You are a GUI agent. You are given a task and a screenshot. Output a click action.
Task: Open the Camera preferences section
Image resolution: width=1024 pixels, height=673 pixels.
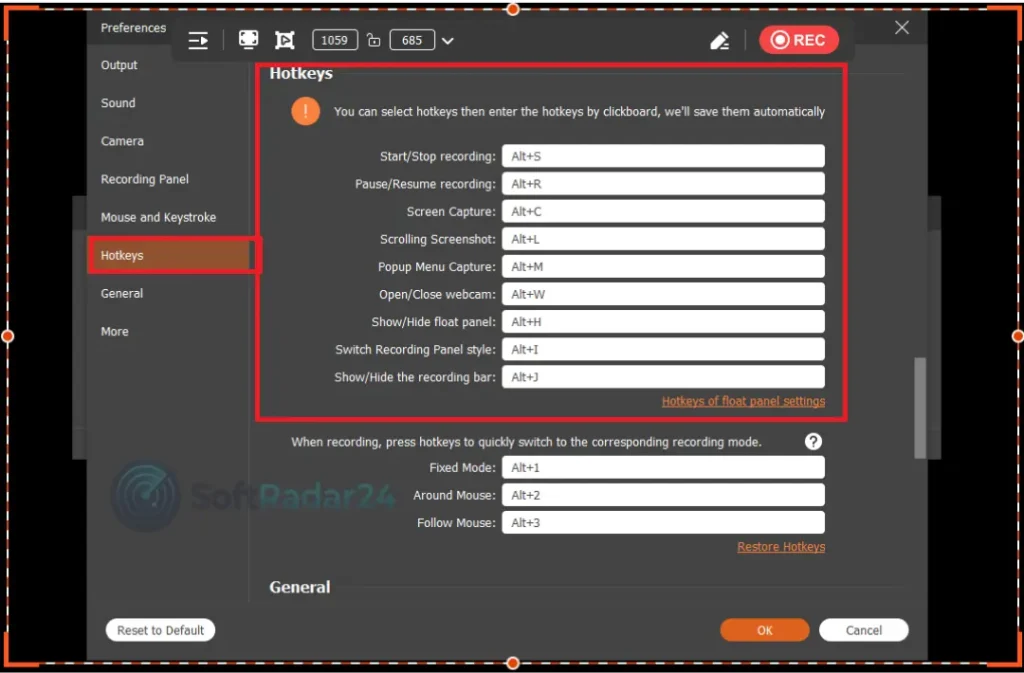121,141
